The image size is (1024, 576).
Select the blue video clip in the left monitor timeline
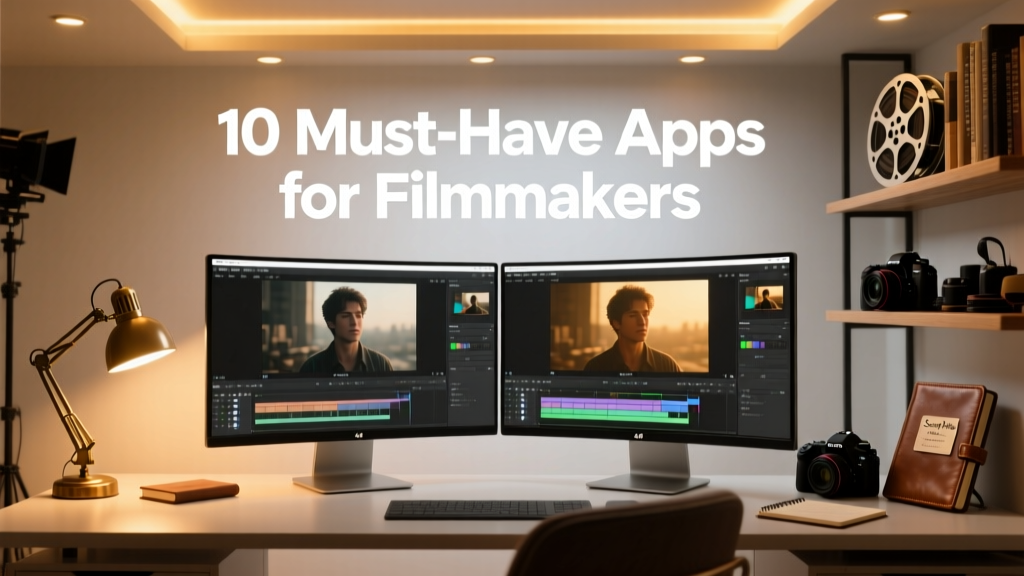click(364, 407)
